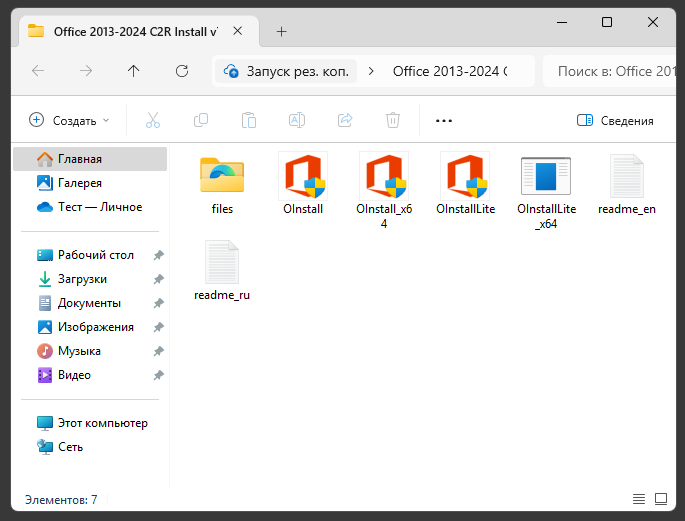Expand the breadcrumb chevron before Office 2013-2024
The width and height of the screenshot is (685, 521).
[372, 71]
